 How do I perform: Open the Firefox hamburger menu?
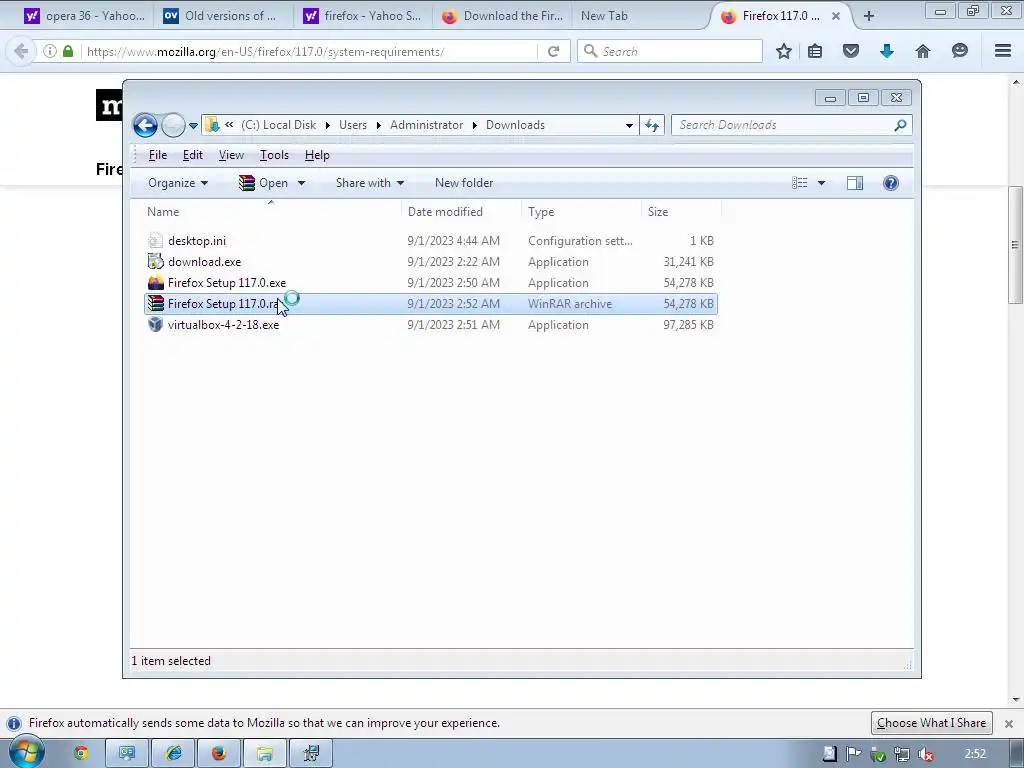tap(1003, 51)
